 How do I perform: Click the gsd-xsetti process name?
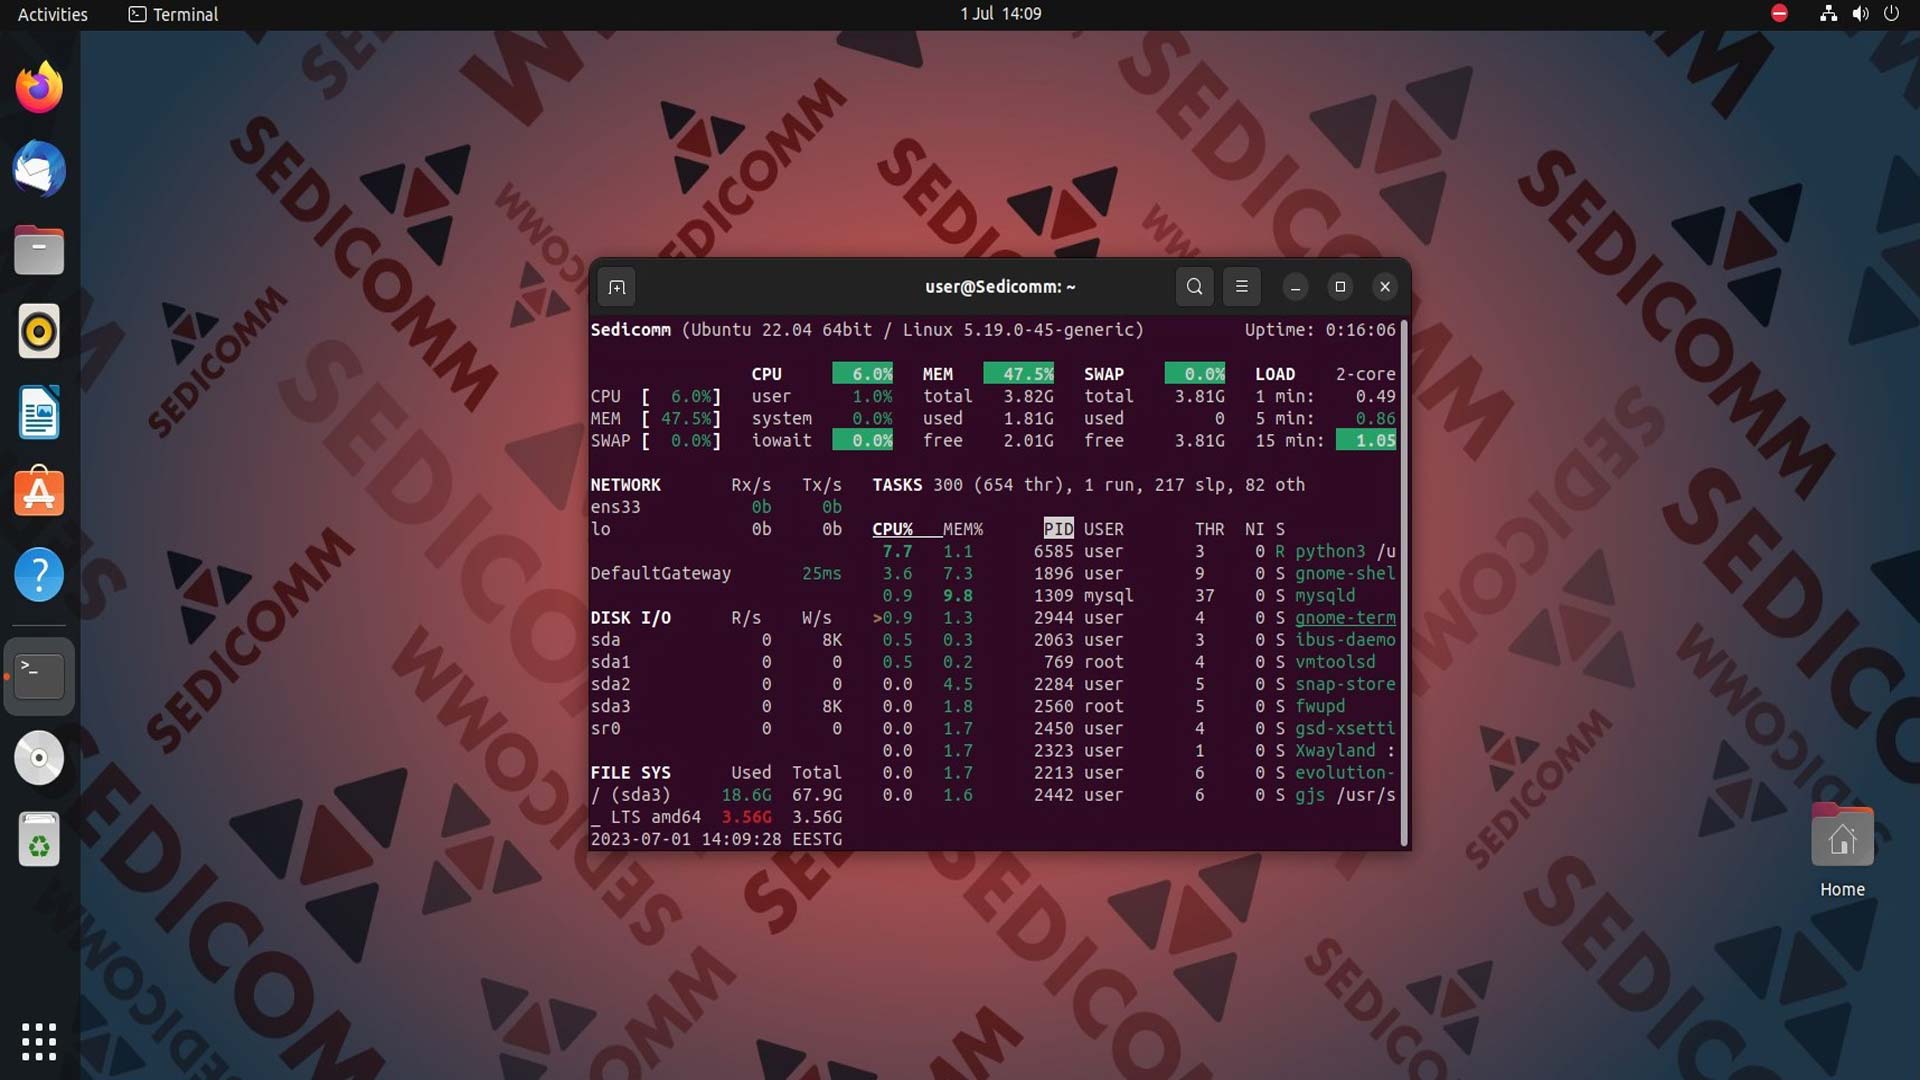coord(1345,728)
